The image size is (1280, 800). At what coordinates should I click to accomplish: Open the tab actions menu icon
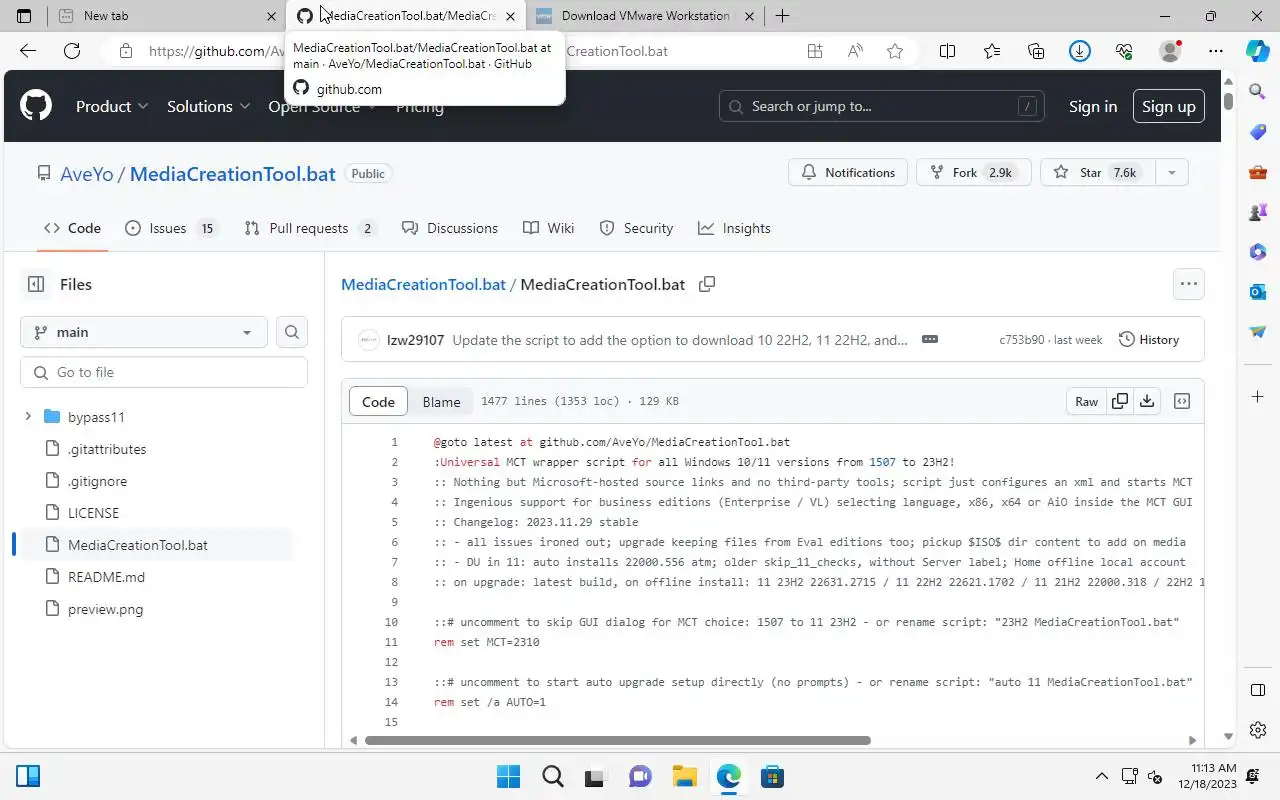tap(24, 16)
